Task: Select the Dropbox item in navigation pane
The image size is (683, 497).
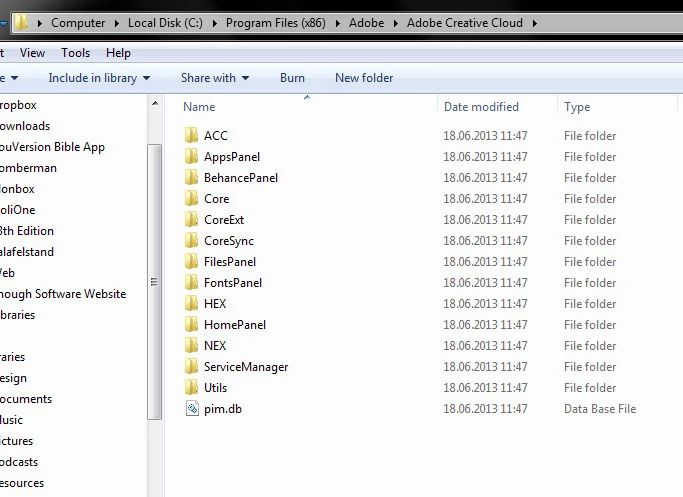Action: [x=18, y=105]
